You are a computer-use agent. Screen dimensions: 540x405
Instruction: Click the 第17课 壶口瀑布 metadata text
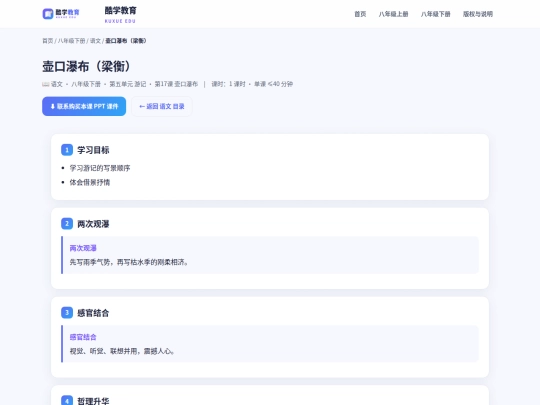click(x=176, y=84)
